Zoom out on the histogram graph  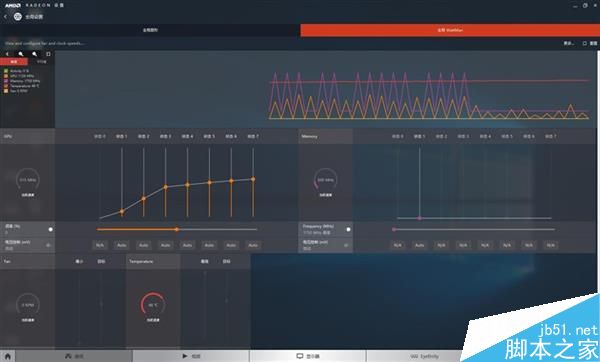[34, 54]
